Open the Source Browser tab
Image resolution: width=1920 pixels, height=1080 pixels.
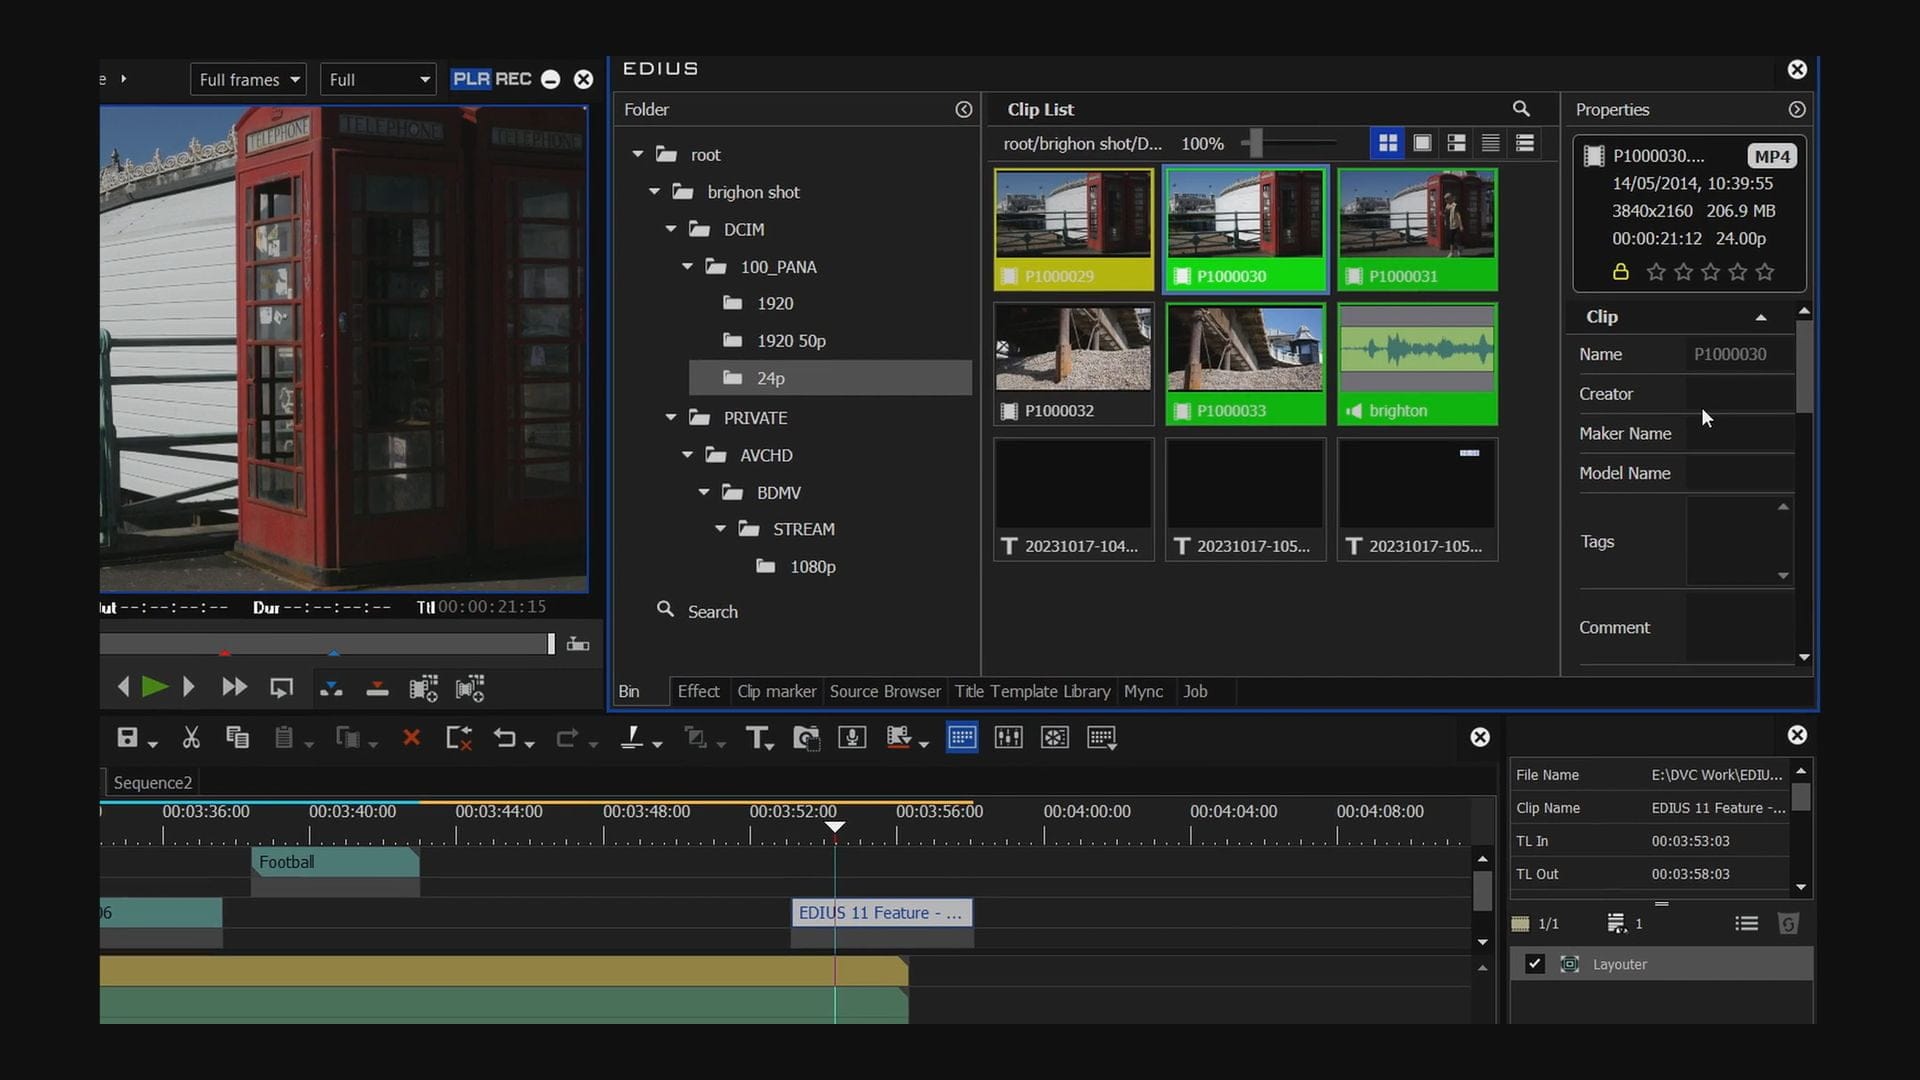(884, 691)
